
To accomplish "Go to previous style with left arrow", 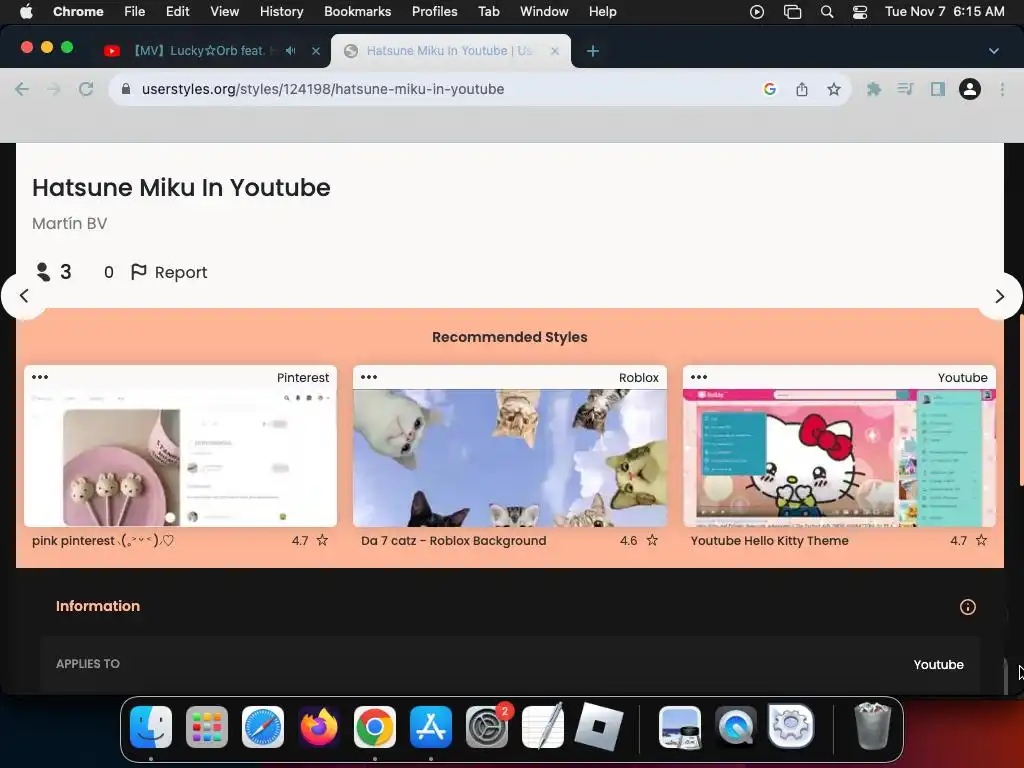I will click(24, 296).
